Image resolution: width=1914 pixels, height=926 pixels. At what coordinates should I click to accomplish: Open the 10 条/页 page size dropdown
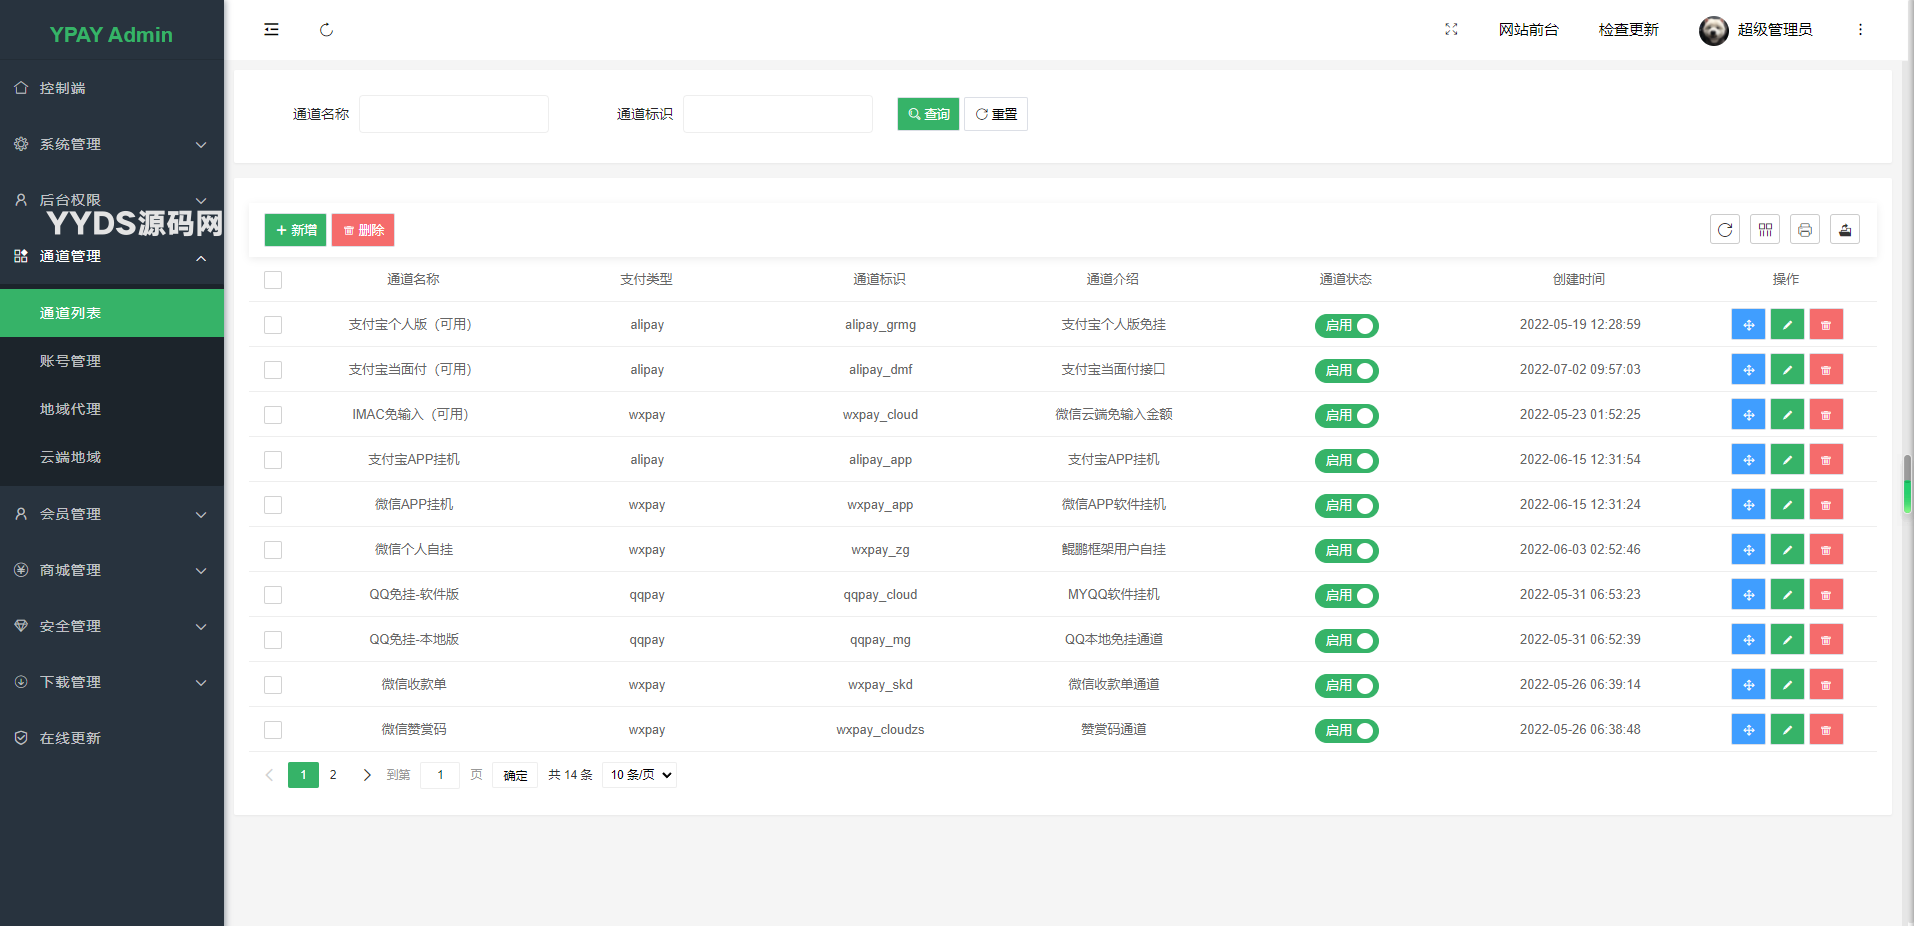640,775
